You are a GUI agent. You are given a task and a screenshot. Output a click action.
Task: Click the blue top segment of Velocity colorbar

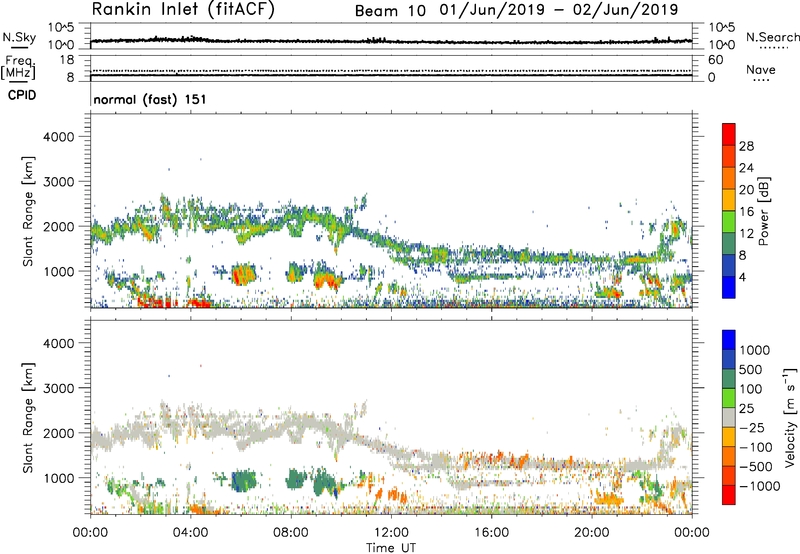729,340
